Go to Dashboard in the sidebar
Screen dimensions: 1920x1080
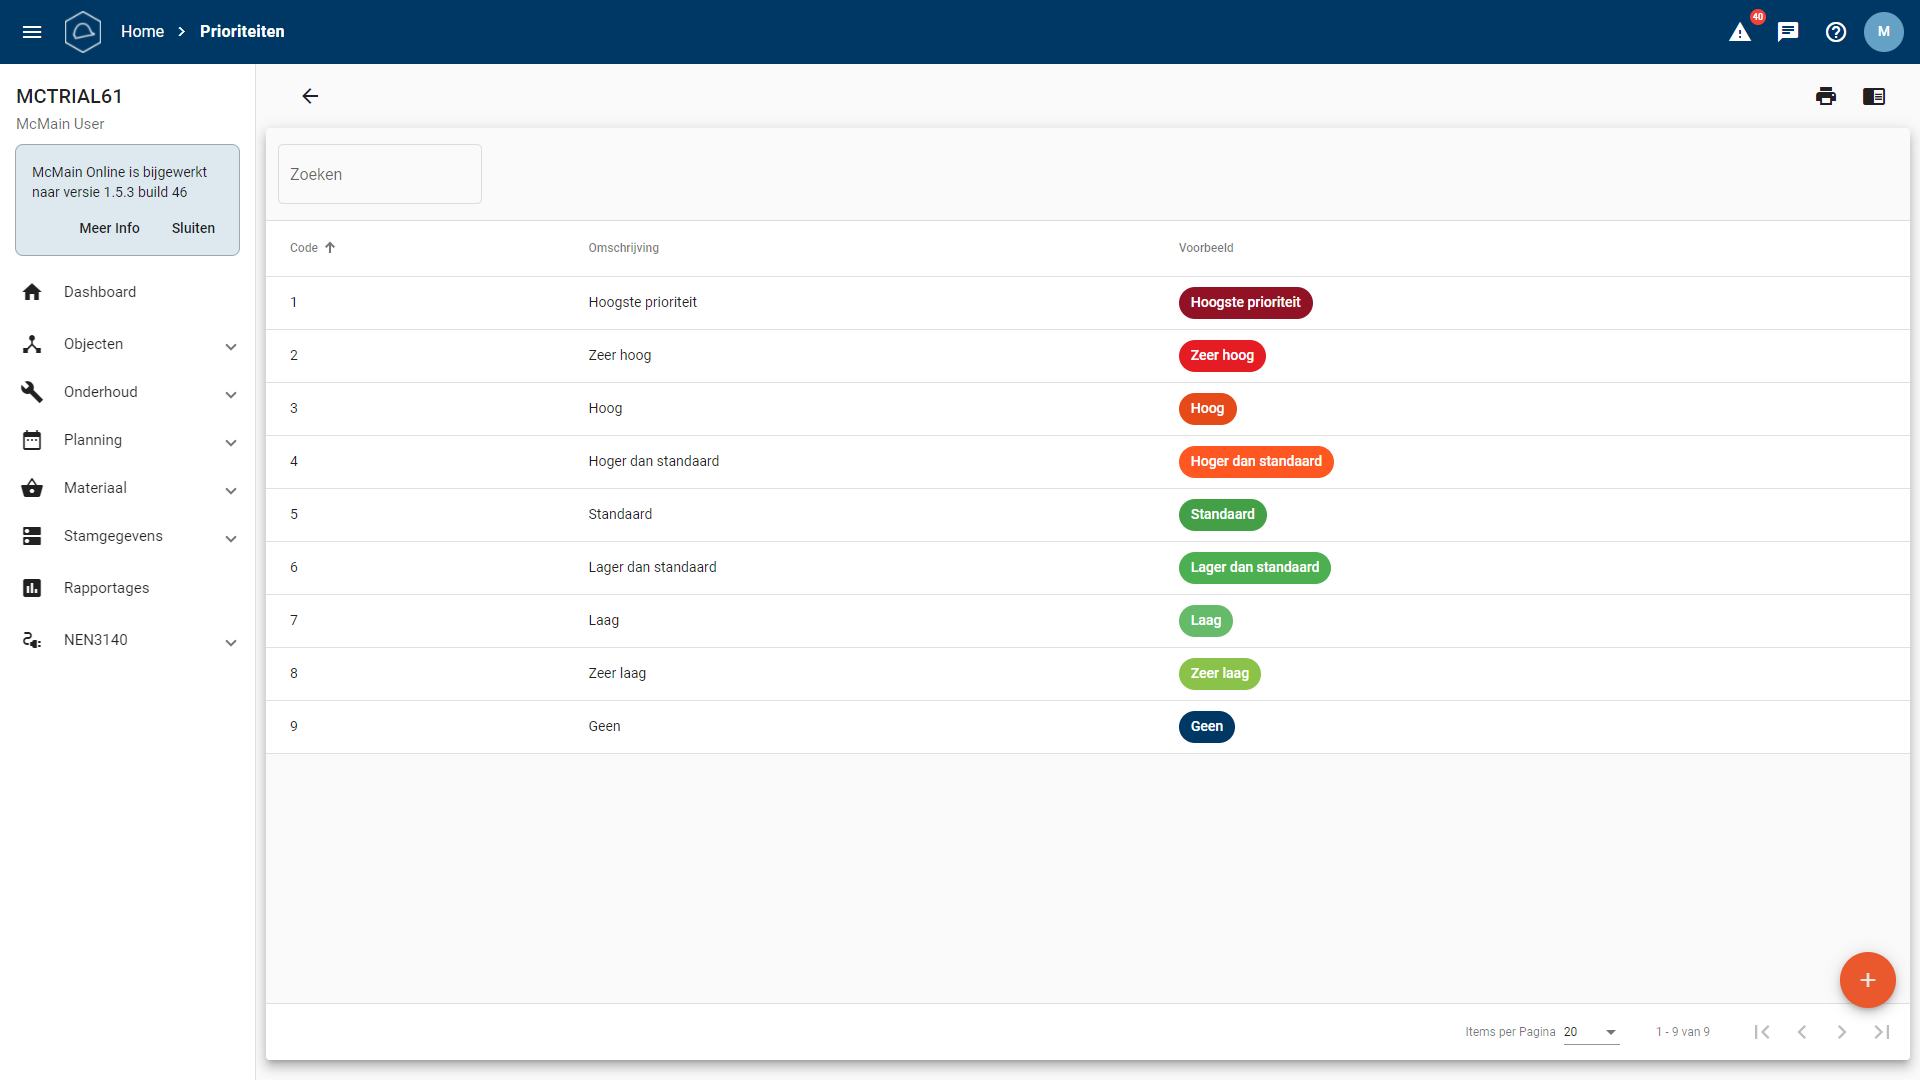point(100,292)
